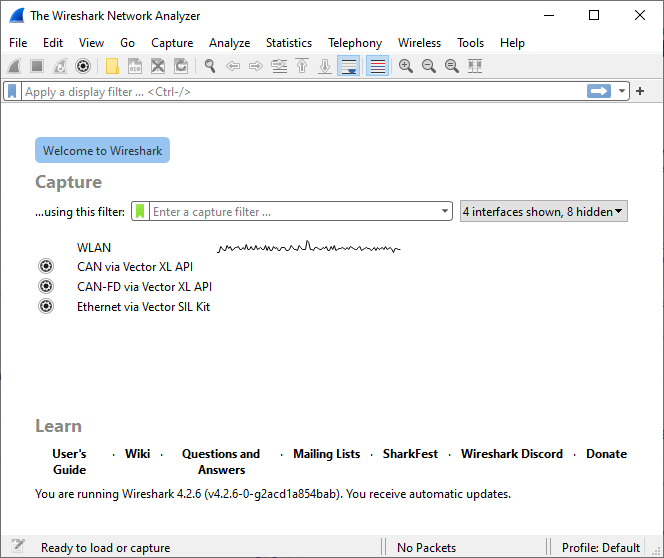Open the Mailing Lists link
Image resolution: width=664 pixels, height=558 pixels.
pos(326,454)
